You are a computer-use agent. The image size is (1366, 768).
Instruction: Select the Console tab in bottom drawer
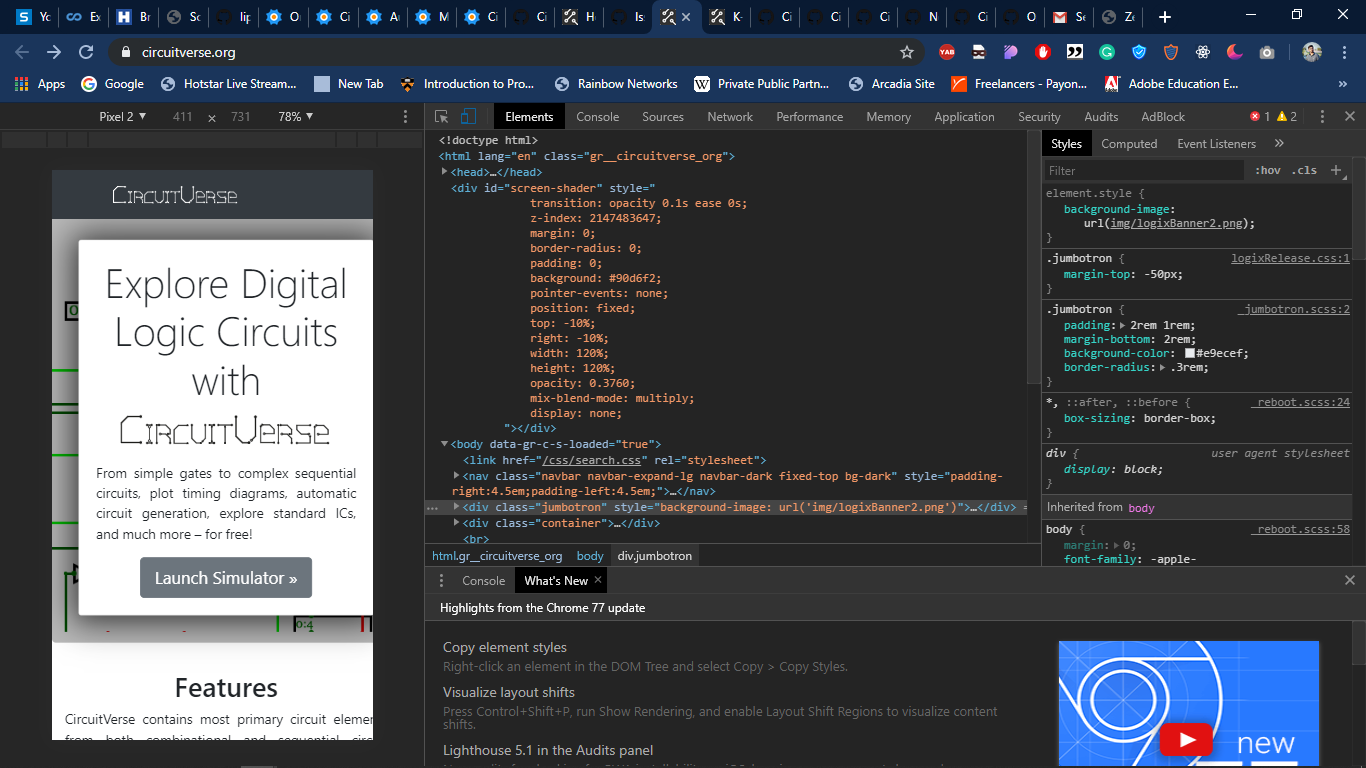[x=484, y=580]
